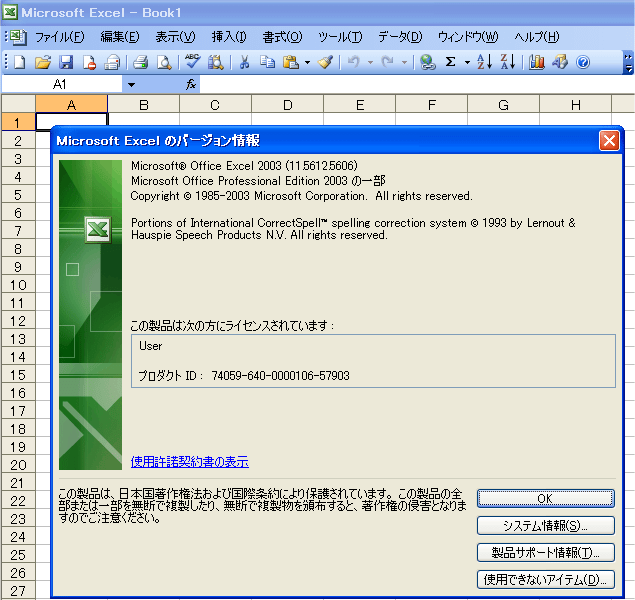Sort descending with Z-A icon
This screenshot has height=600, width=635.
coord(507,62)
